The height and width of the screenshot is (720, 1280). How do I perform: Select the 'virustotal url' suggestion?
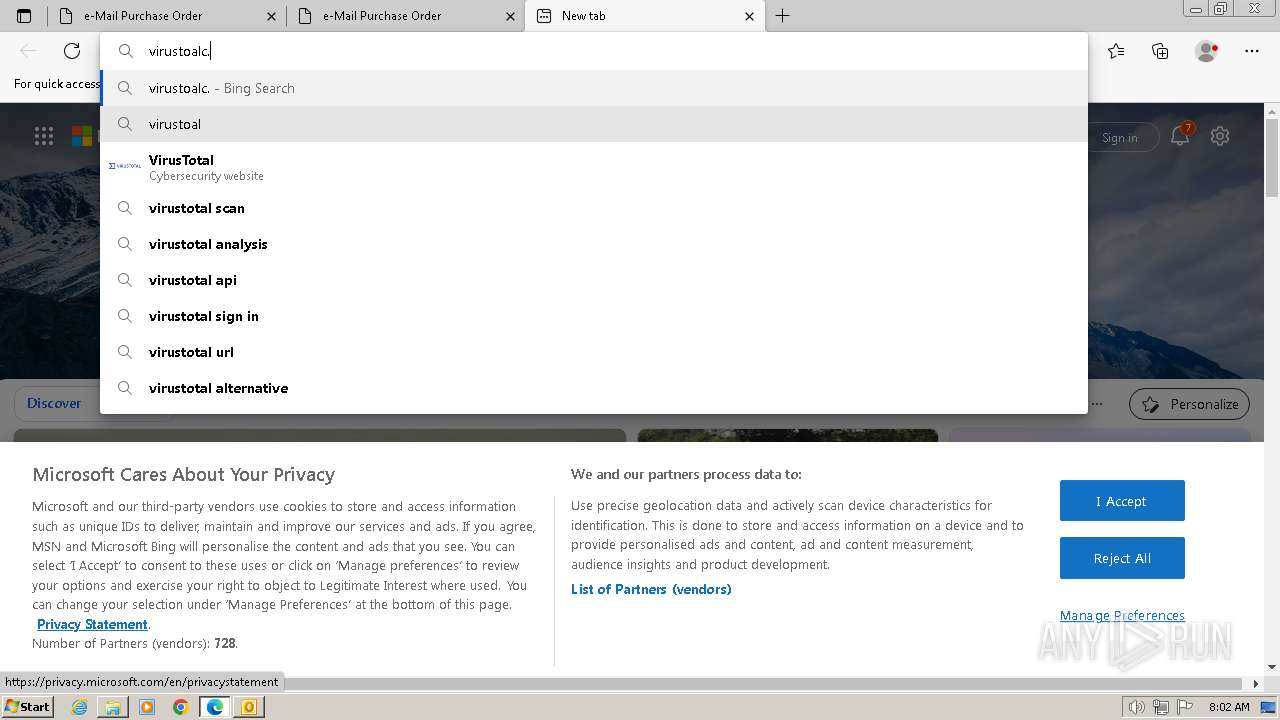[x=594, y=352]
